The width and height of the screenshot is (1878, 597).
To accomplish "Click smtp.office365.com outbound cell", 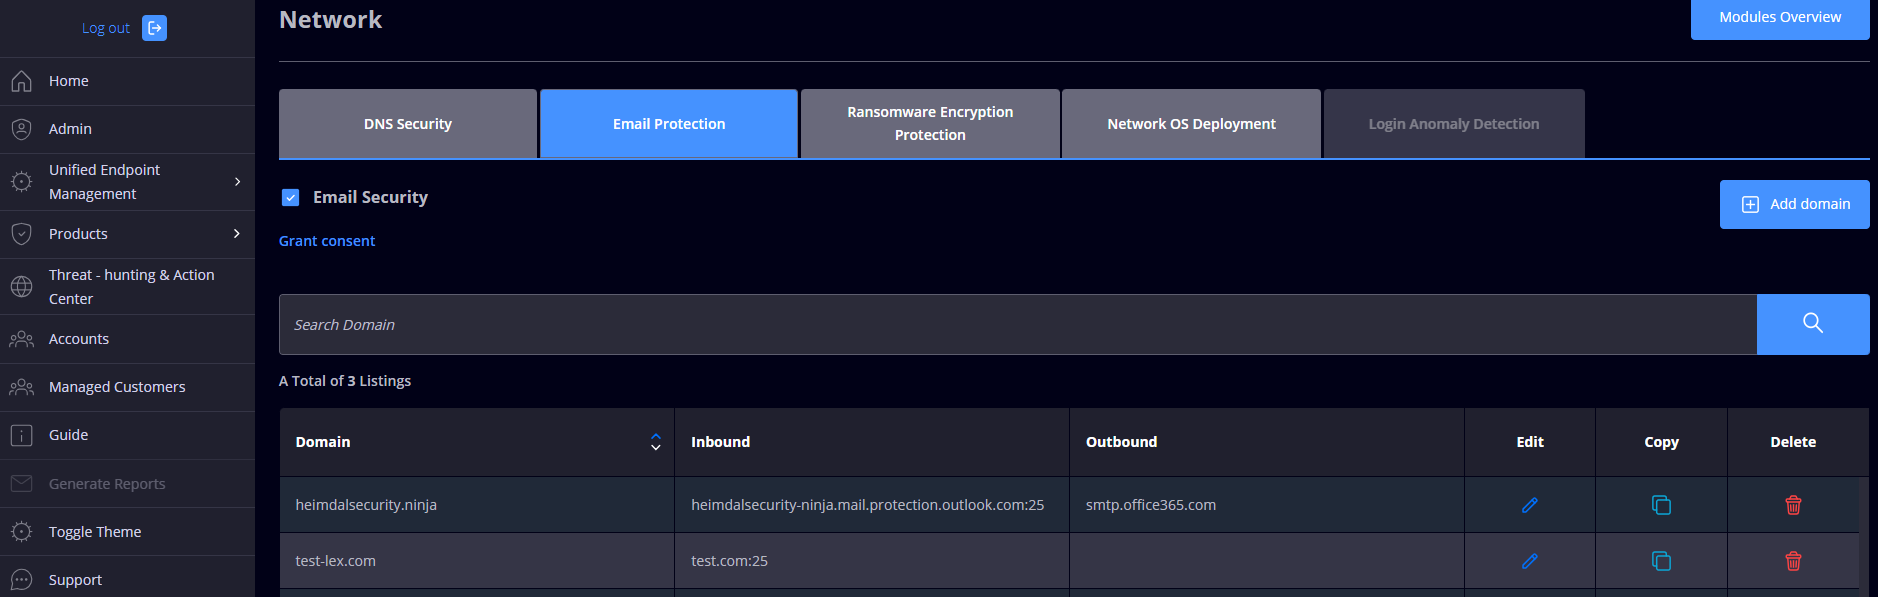I will 1267,505.
